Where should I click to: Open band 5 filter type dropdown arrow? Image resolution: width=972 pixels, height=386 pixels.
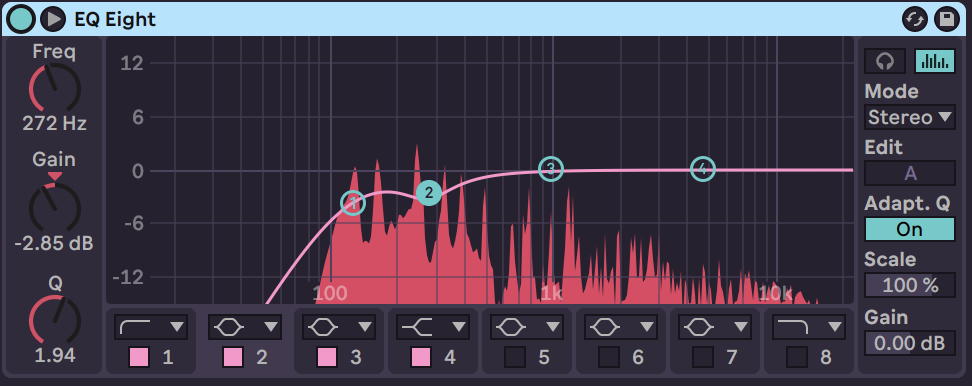[553, 327]
